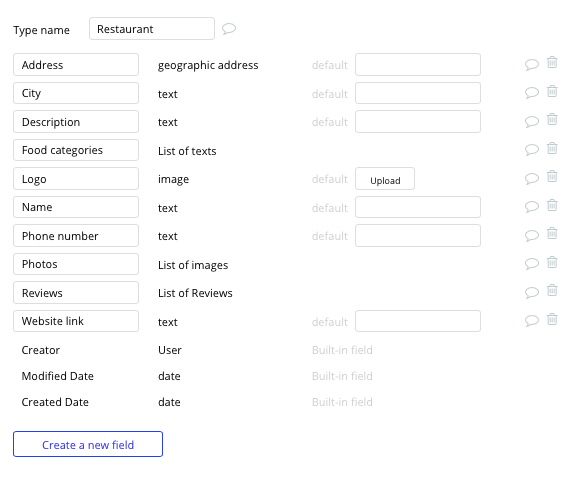The image size is (581, 482).
Task: Open comment icon for Food categories field
Action: click(x=532, y=150)
